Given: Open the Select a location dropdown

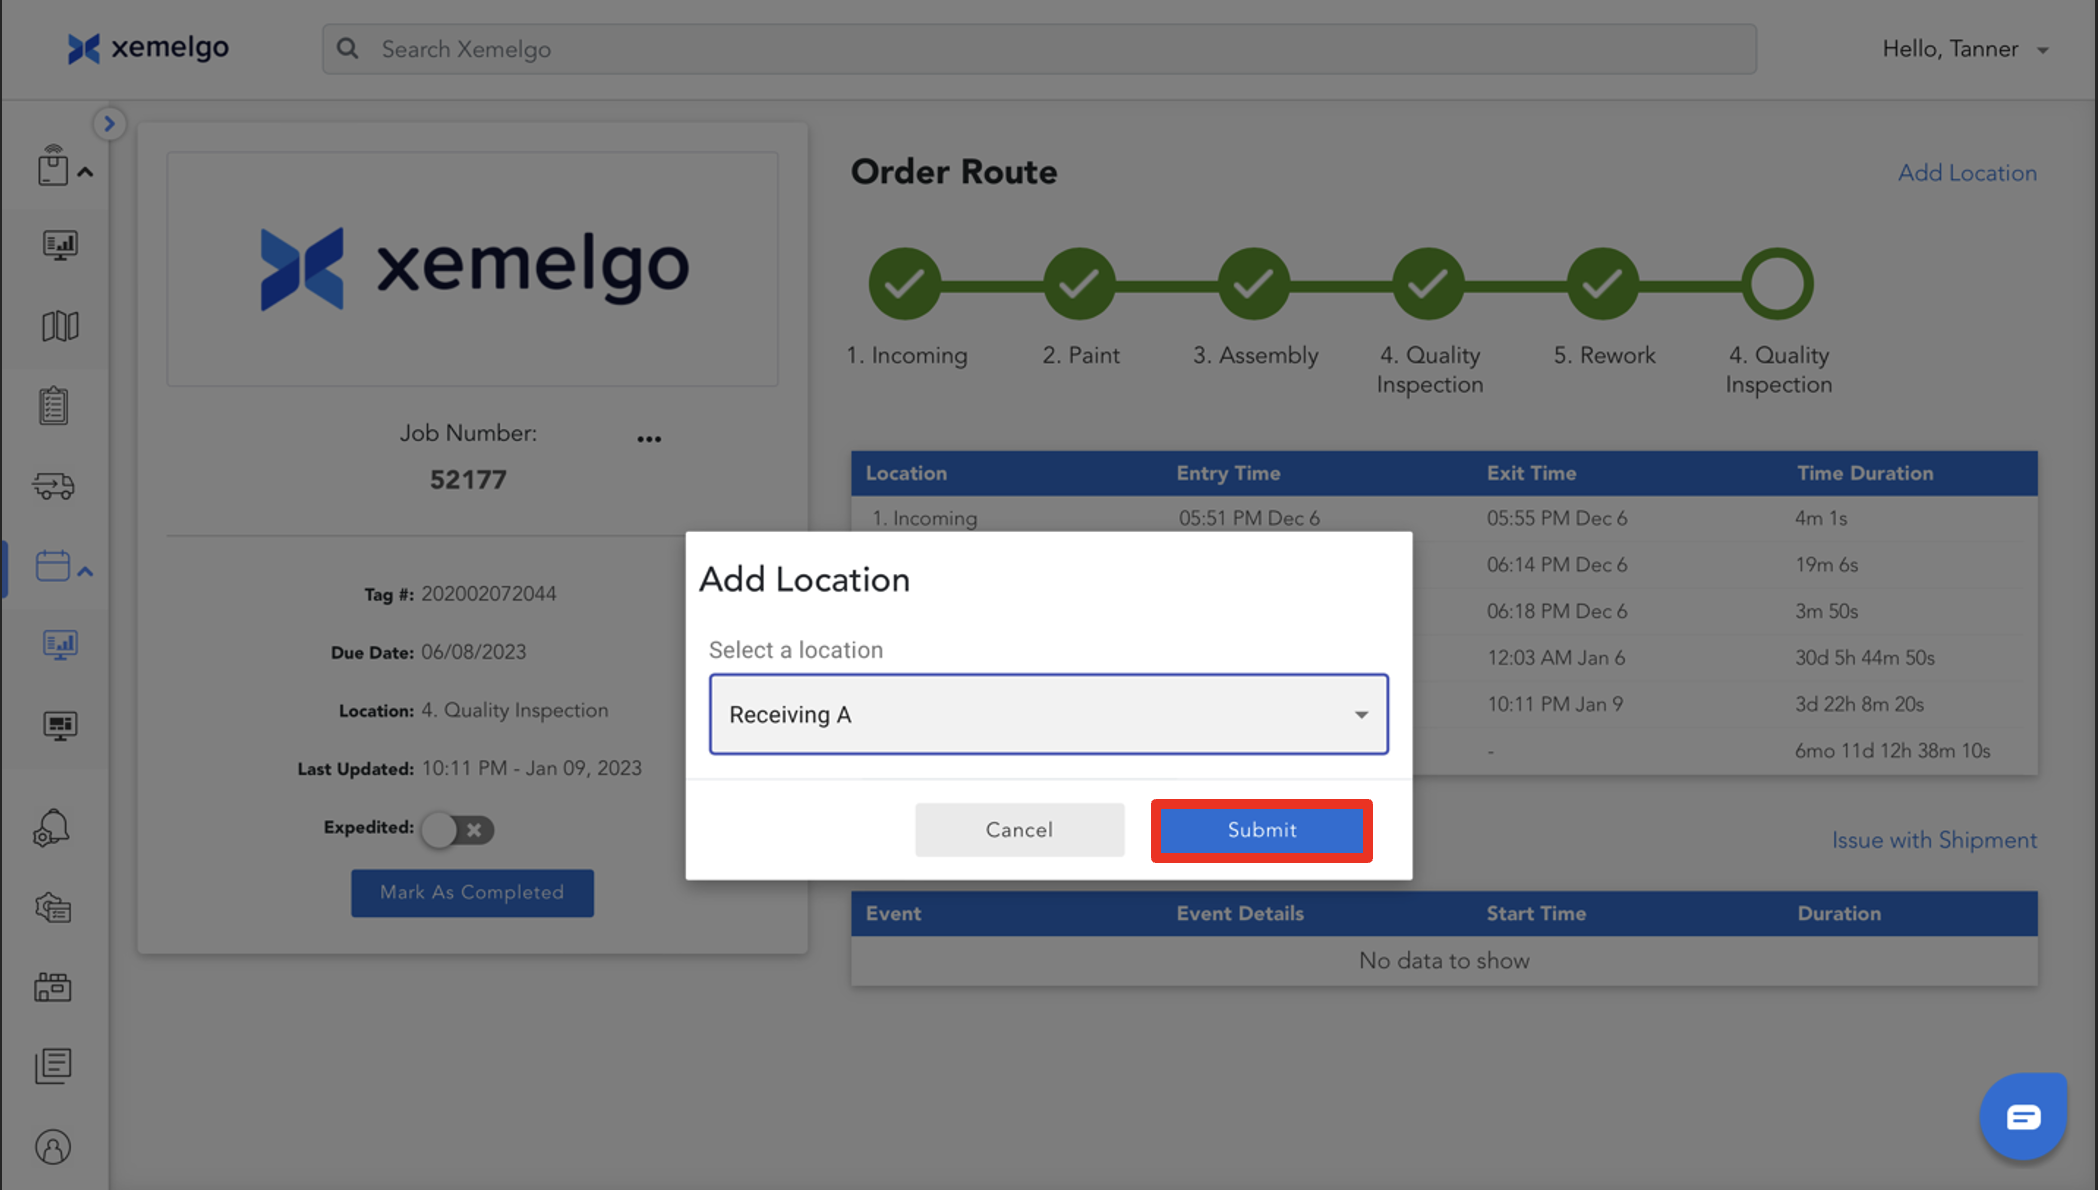Looking at the screenshot, I should [1048, 714].
